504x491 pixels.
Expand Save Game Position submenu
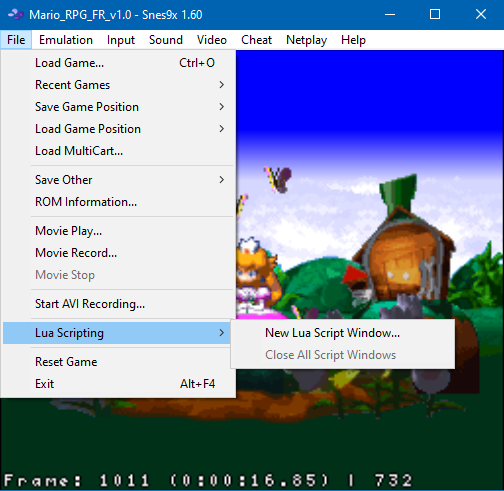point(117,107)
